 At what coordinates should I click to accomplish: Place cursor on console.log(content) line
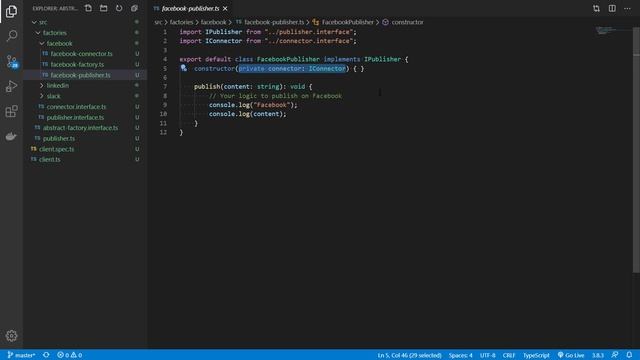tap(247, 114)
